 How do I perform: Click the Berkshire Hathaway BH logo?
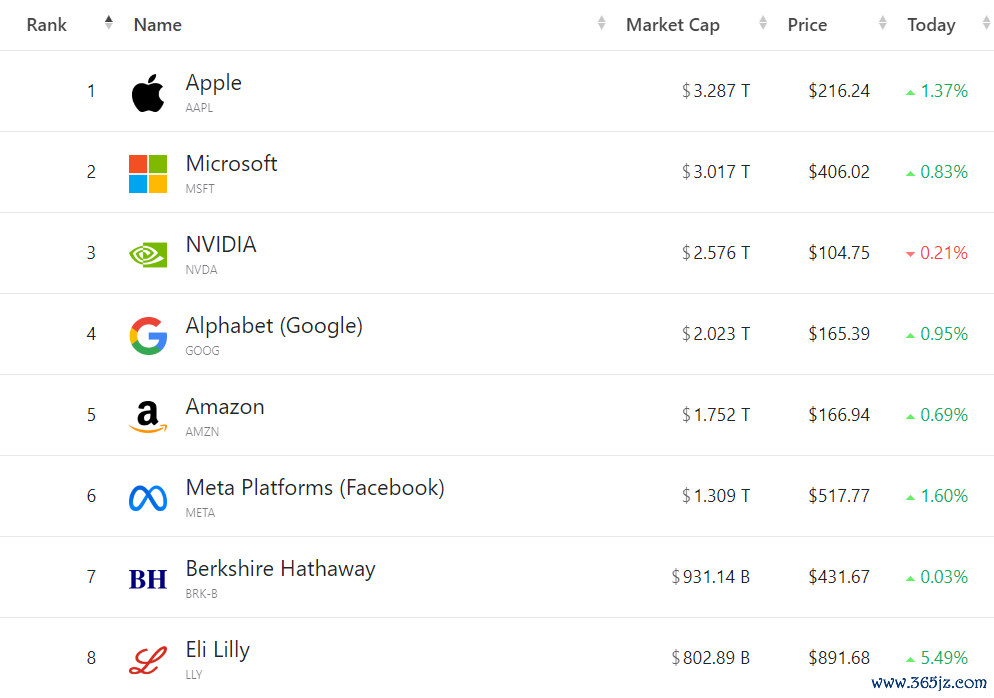(x=148, y=578)
